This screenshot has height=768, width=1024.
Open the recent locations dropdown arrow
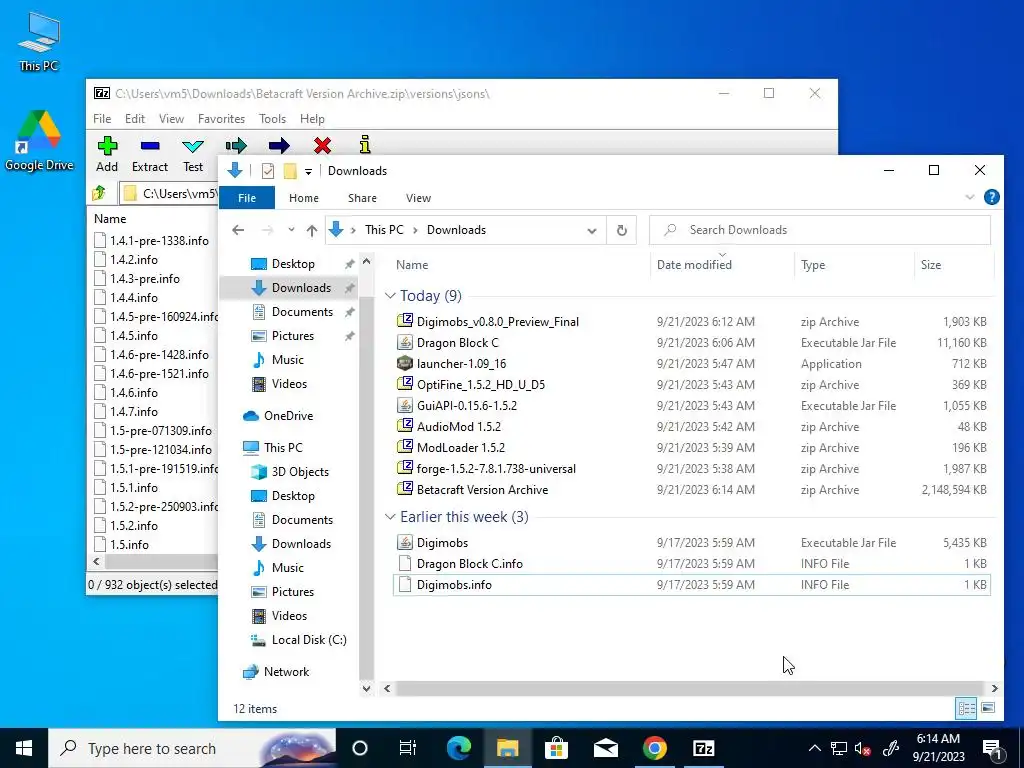(291, 230)
